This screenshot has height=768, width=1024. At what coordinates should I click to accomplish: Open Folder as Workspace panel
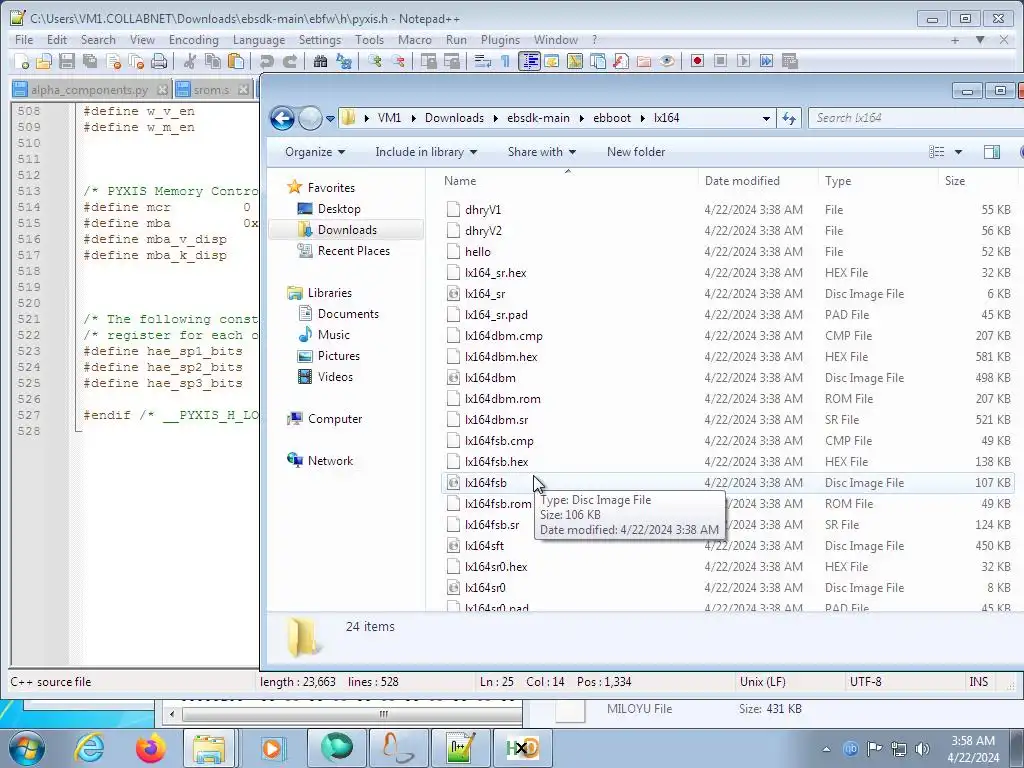pos(644,61)
